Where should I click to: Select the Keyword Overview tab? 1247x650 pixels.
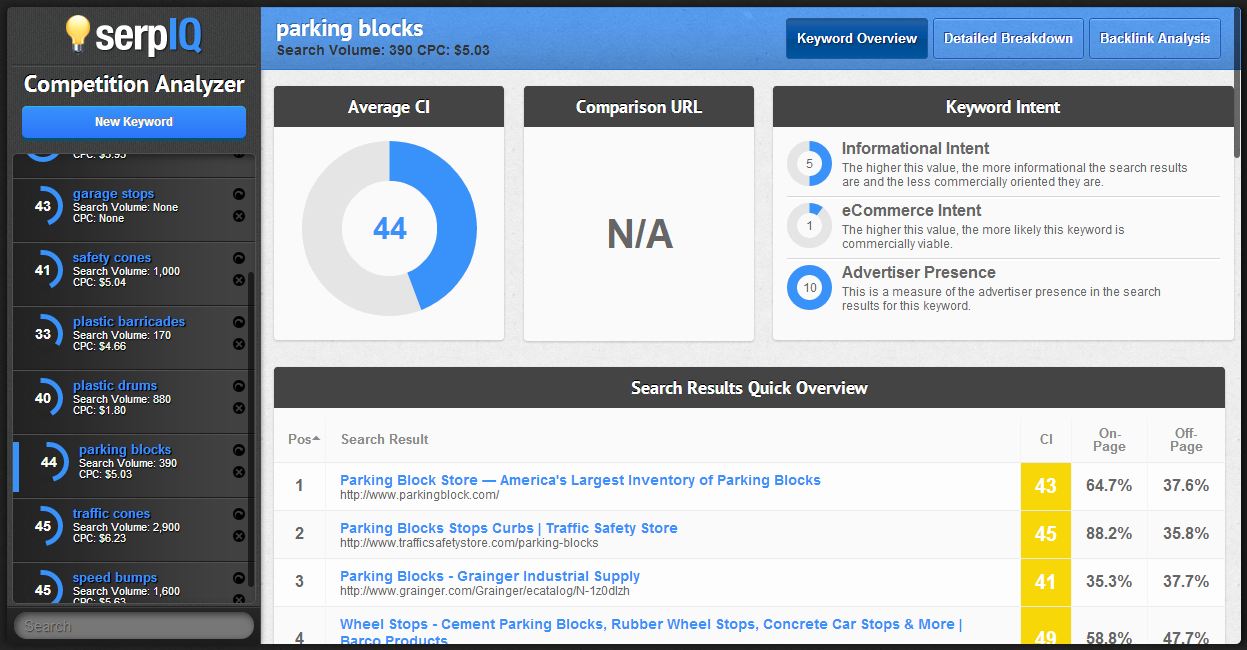[x=856, y=39]
